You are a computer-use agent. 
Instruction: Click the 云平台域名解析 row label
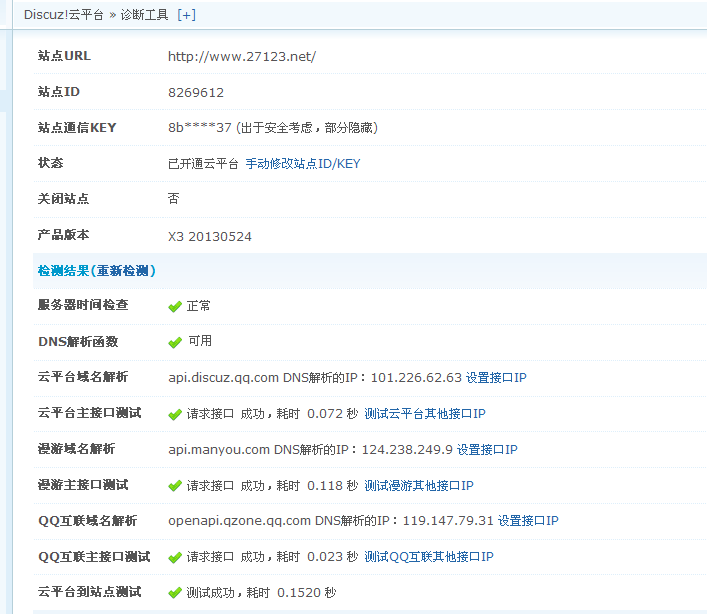coord(83,377)
